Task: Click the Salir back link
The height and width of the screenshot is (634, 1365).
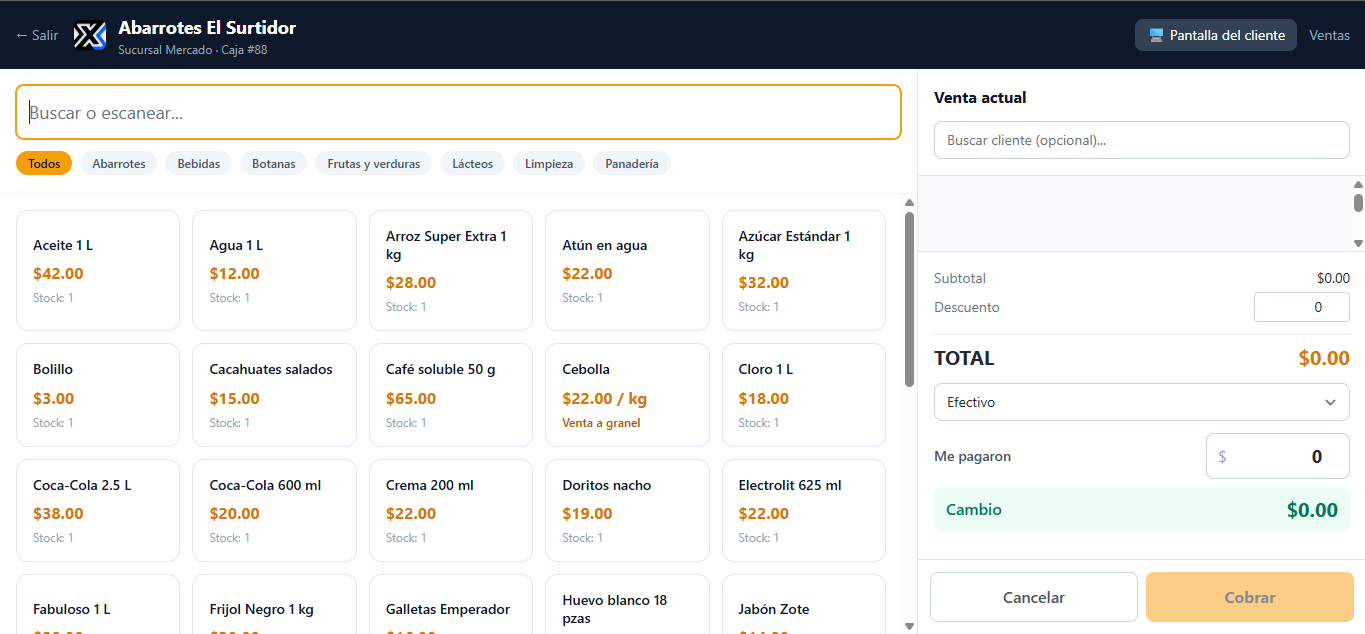Action: coord(37,35)
